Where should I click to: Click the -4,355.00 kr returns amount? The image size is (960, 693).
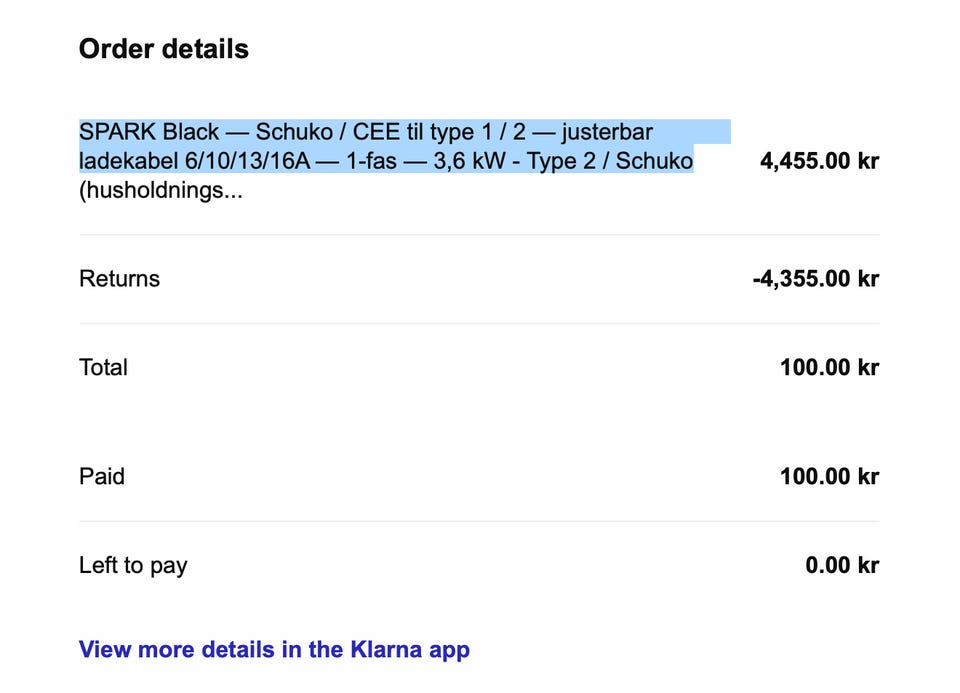[x=815, y=279]
